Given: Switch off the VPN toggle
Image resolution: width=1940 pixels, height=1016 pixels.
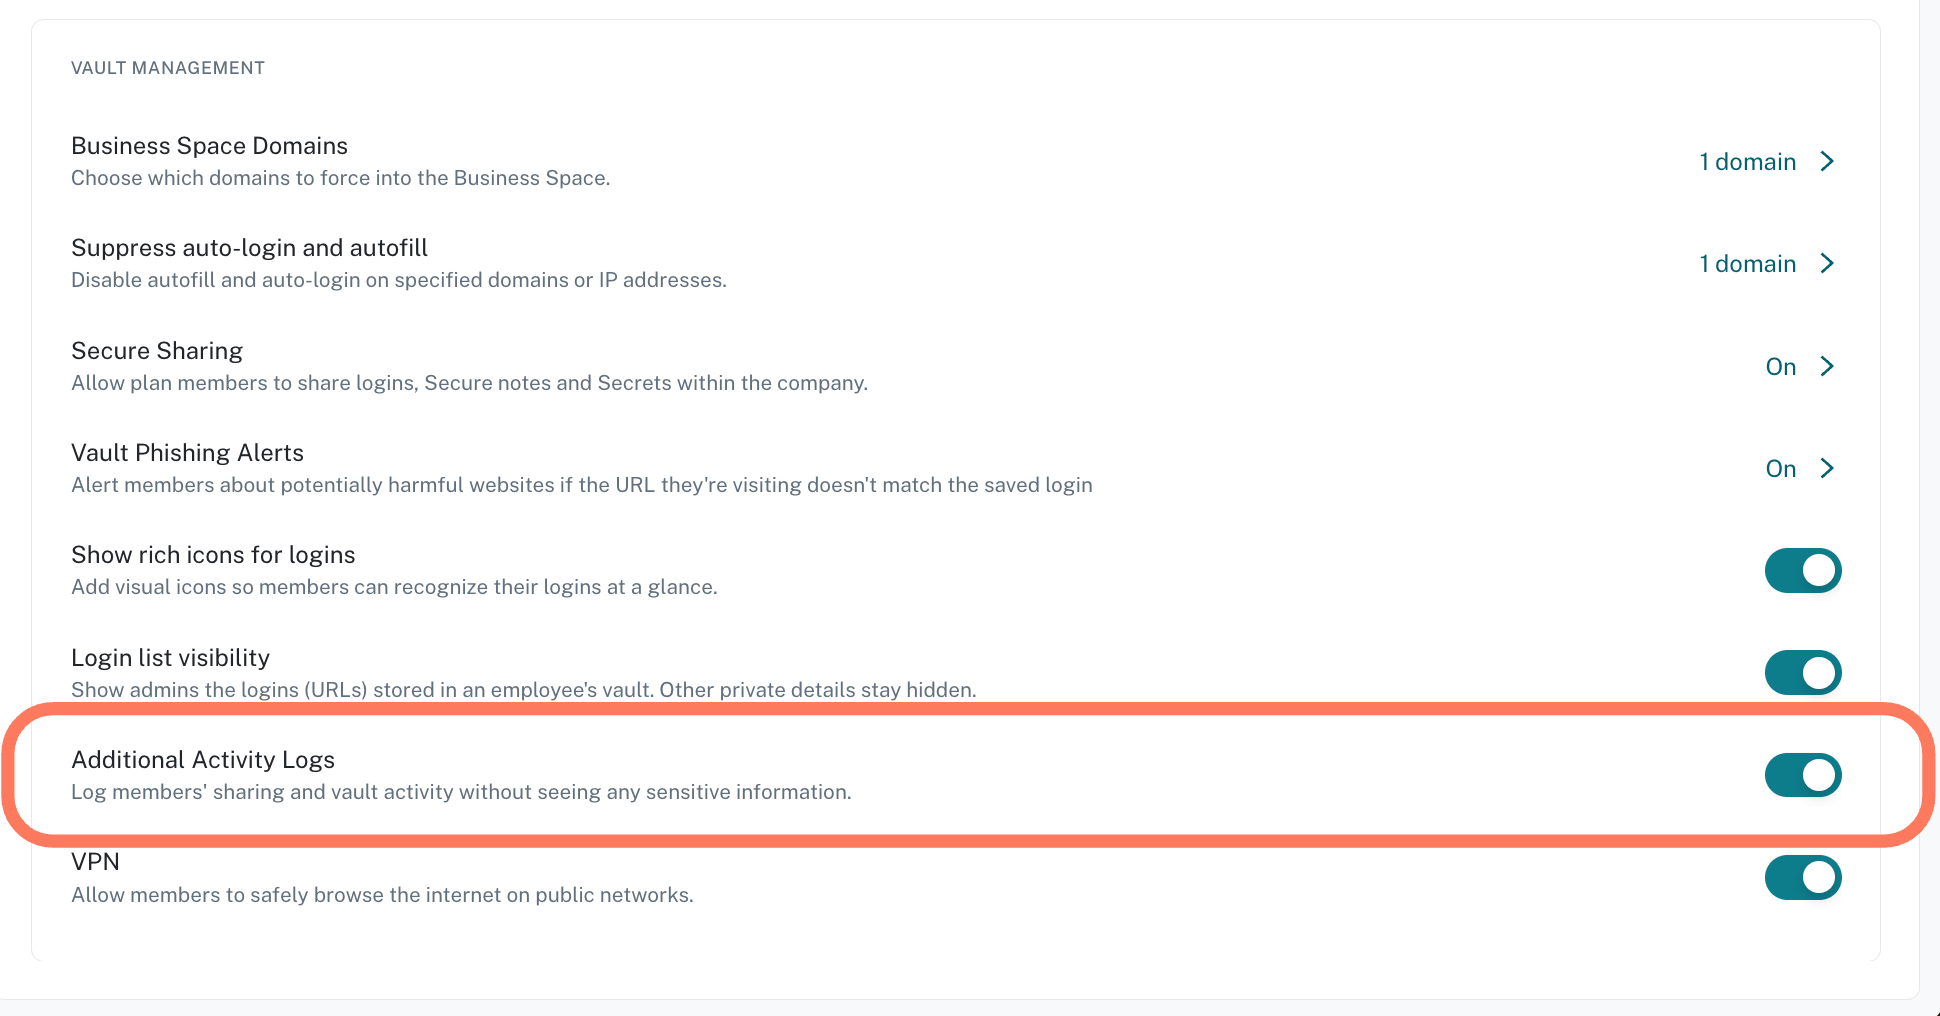Looking at the screenshot, I should tap(1803, 878).
